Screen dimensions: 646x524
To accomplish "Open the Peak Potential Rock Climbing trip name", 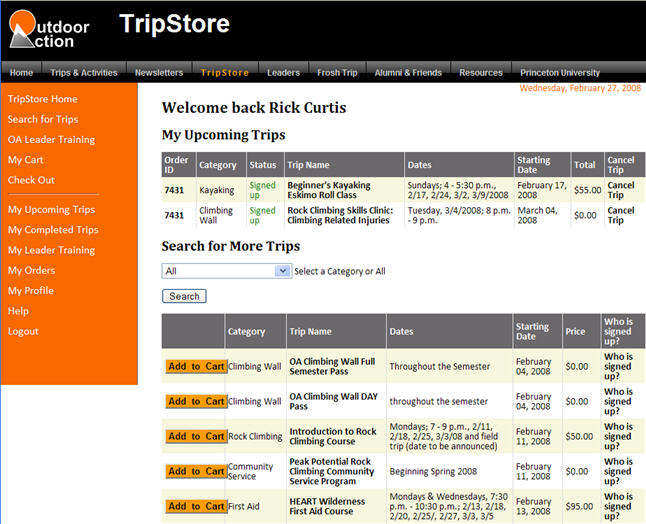I will point(331,472).
